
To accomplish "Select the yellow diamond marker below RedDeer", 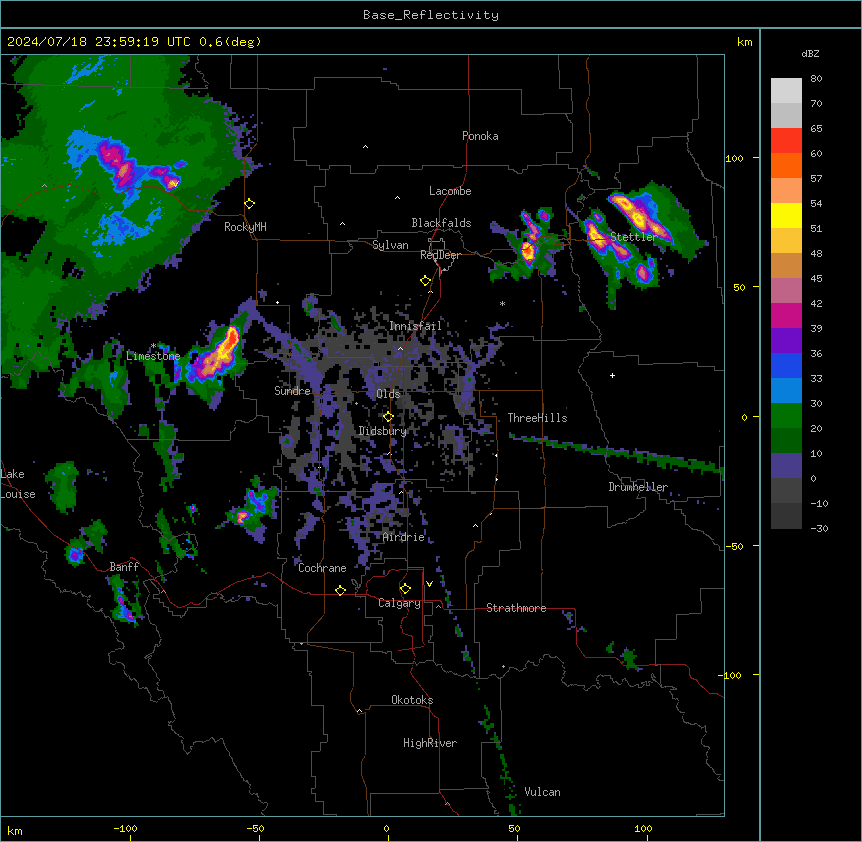I will click(x=426, y=281).
